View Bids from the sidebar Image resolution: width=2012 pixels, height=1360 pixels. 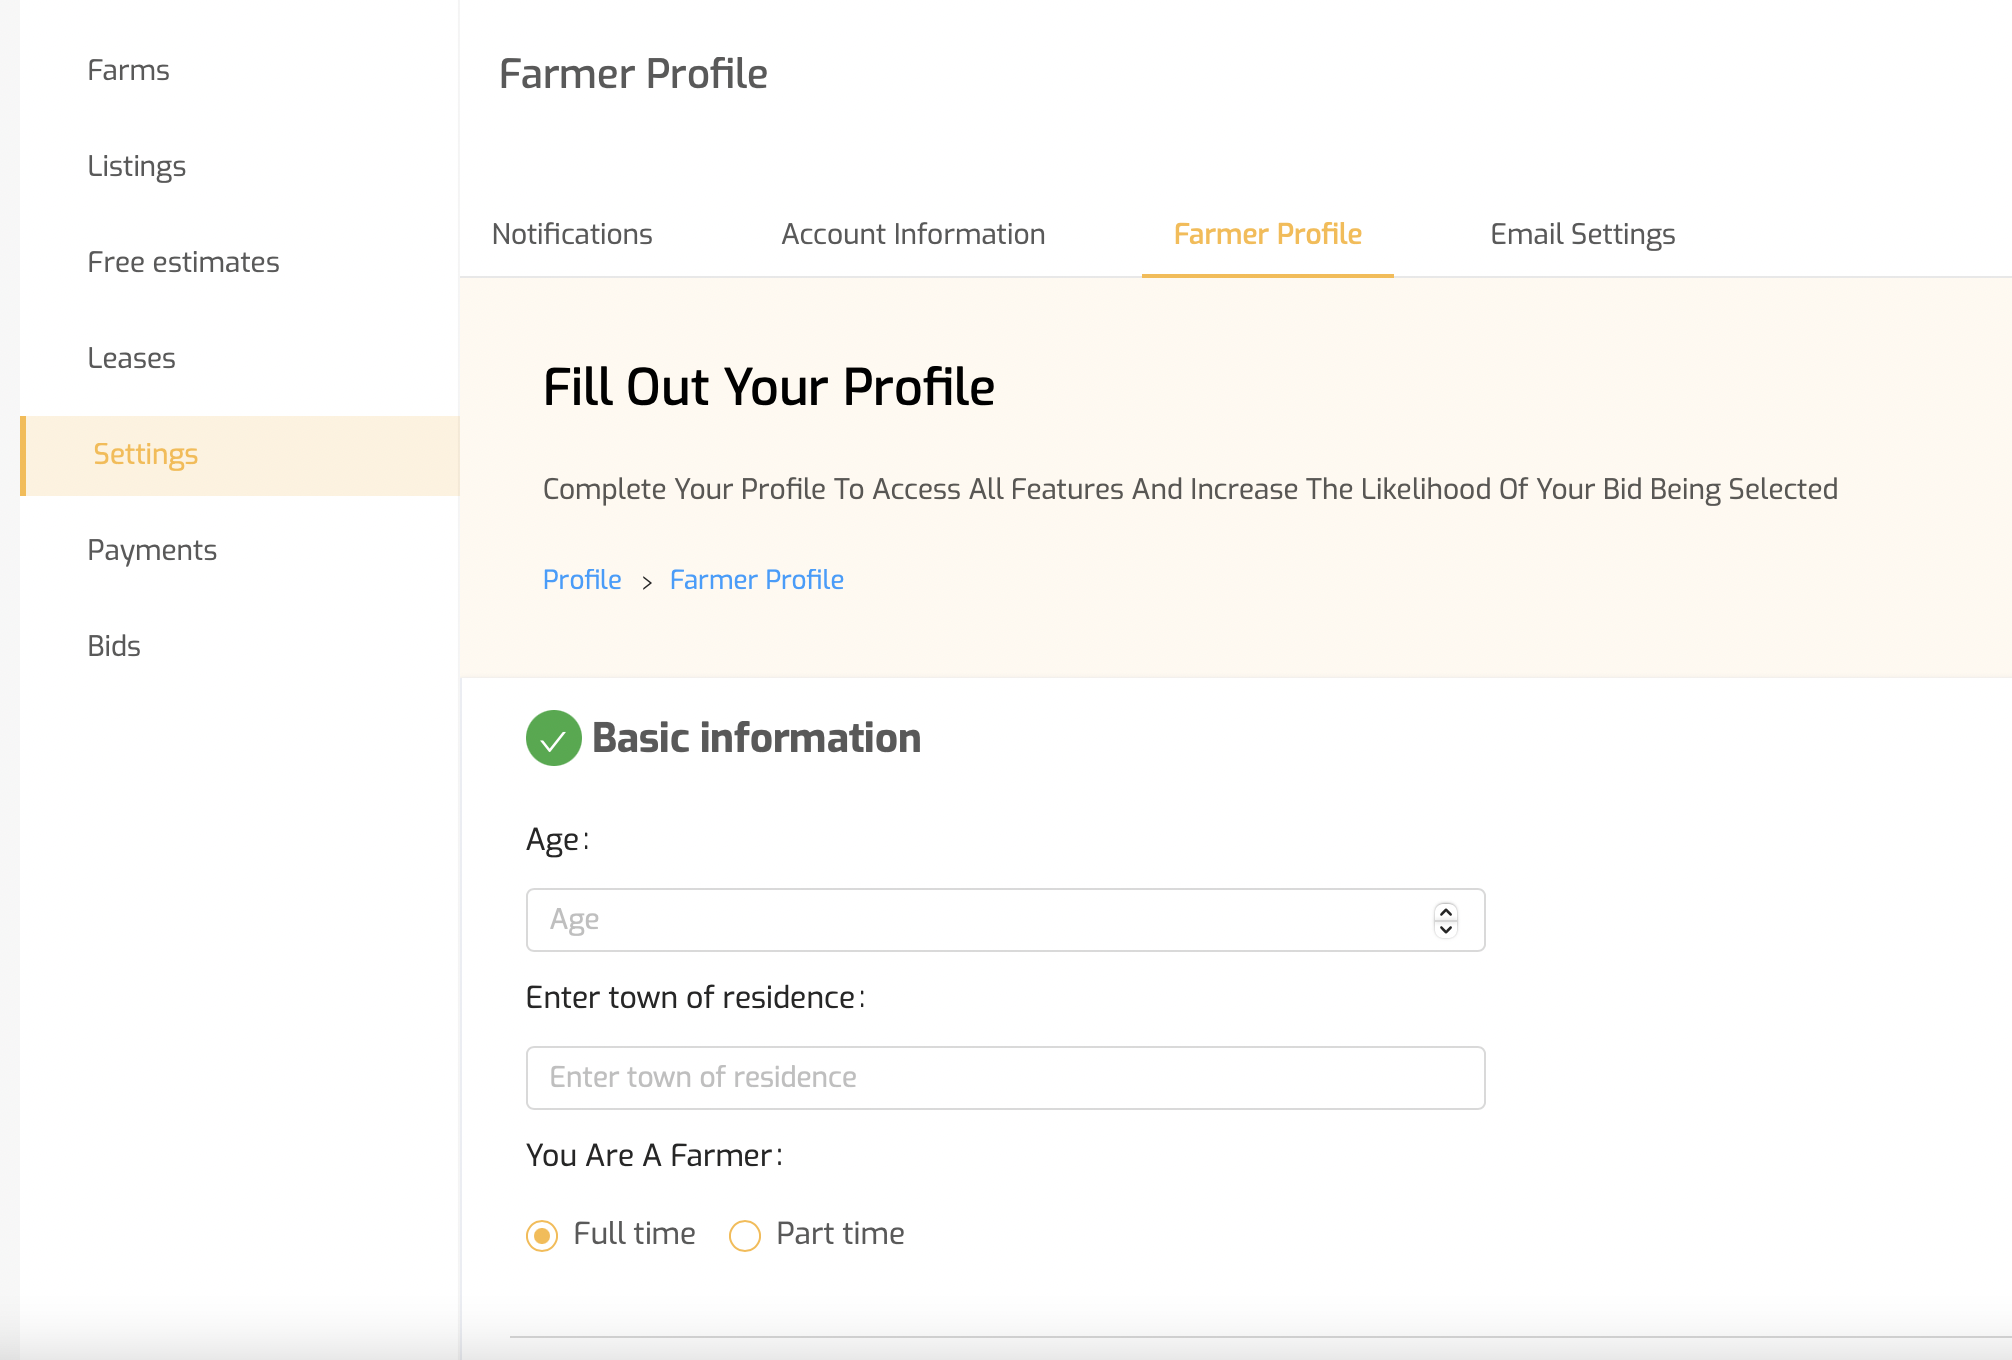(x=114, y=646)
